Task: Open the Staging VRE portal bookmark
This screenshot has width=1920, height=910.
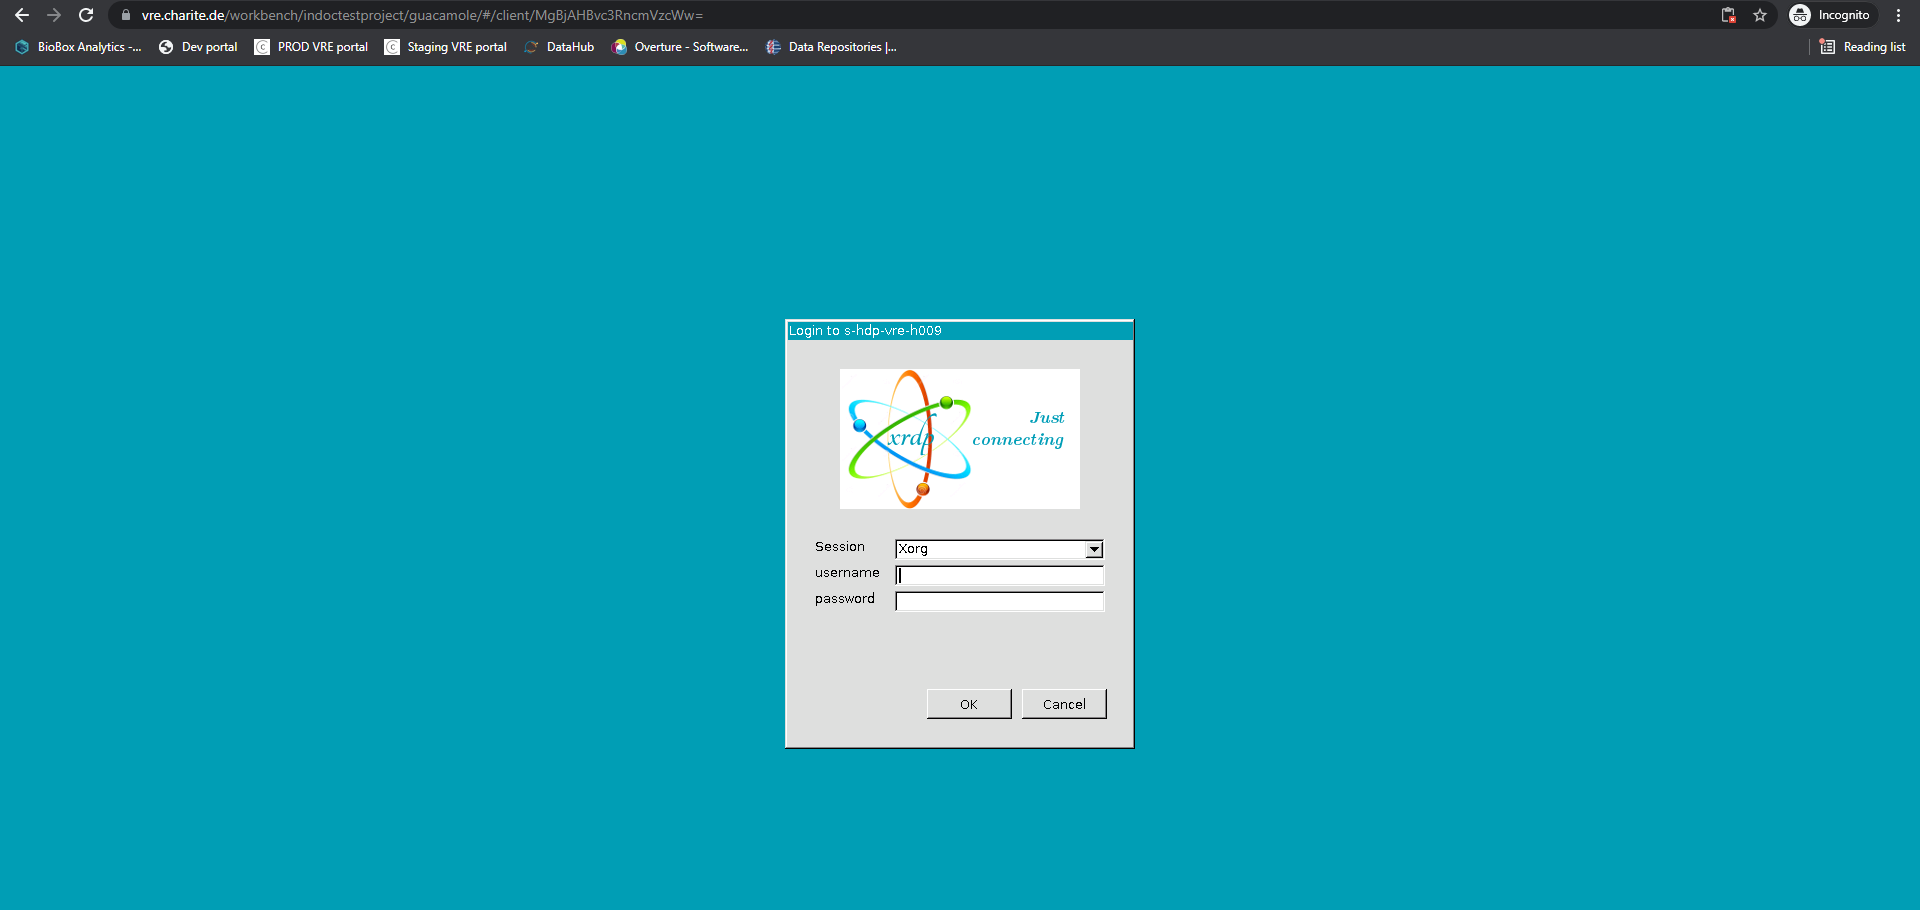Action: (445, 47)
